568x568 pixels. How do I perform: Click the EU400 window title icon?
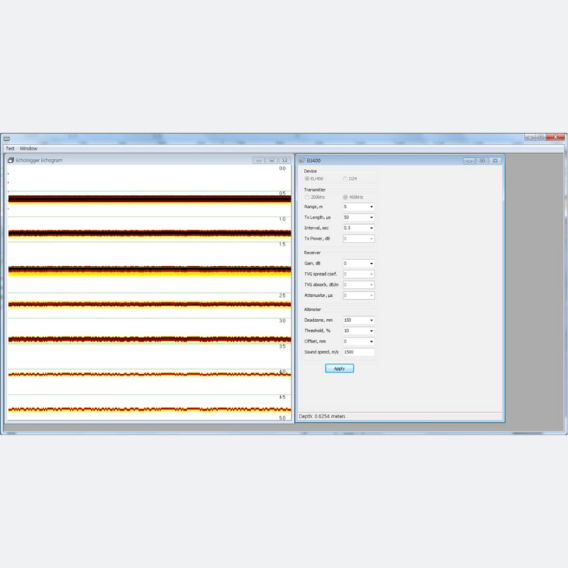coord(302,160)
